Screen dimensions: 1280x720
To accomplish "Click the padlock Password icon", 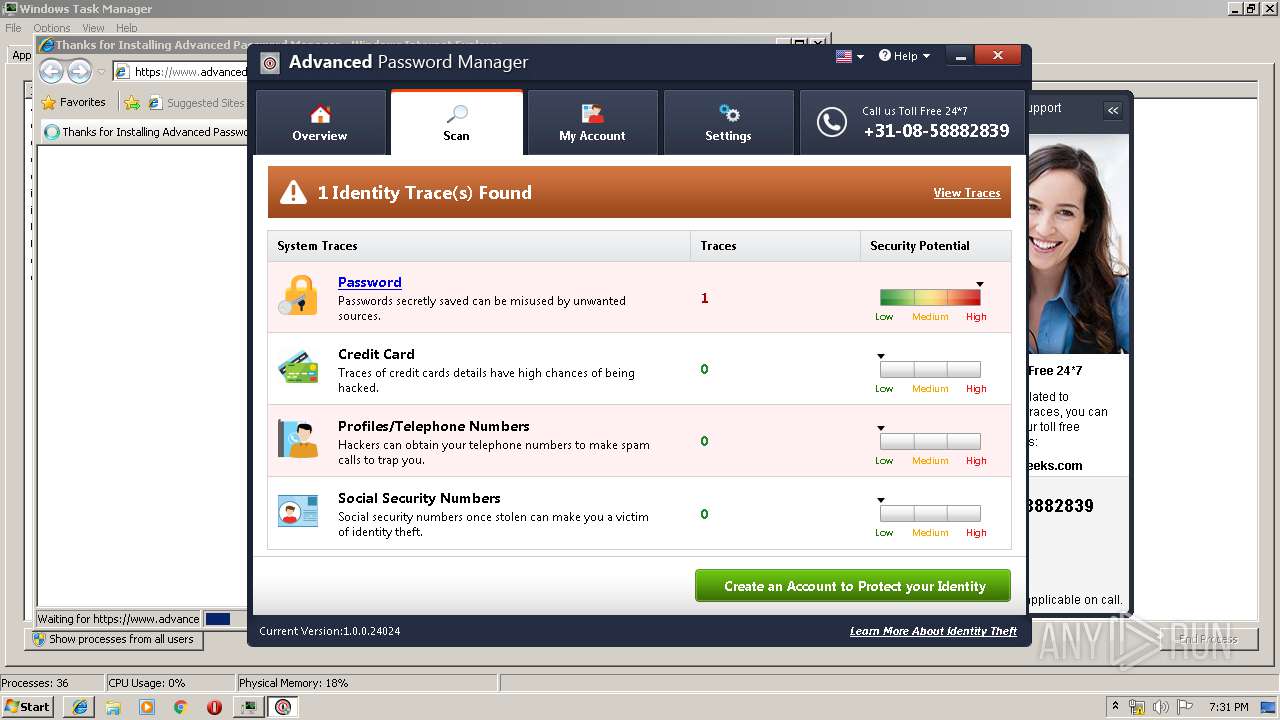I will [x=298, y=296].
